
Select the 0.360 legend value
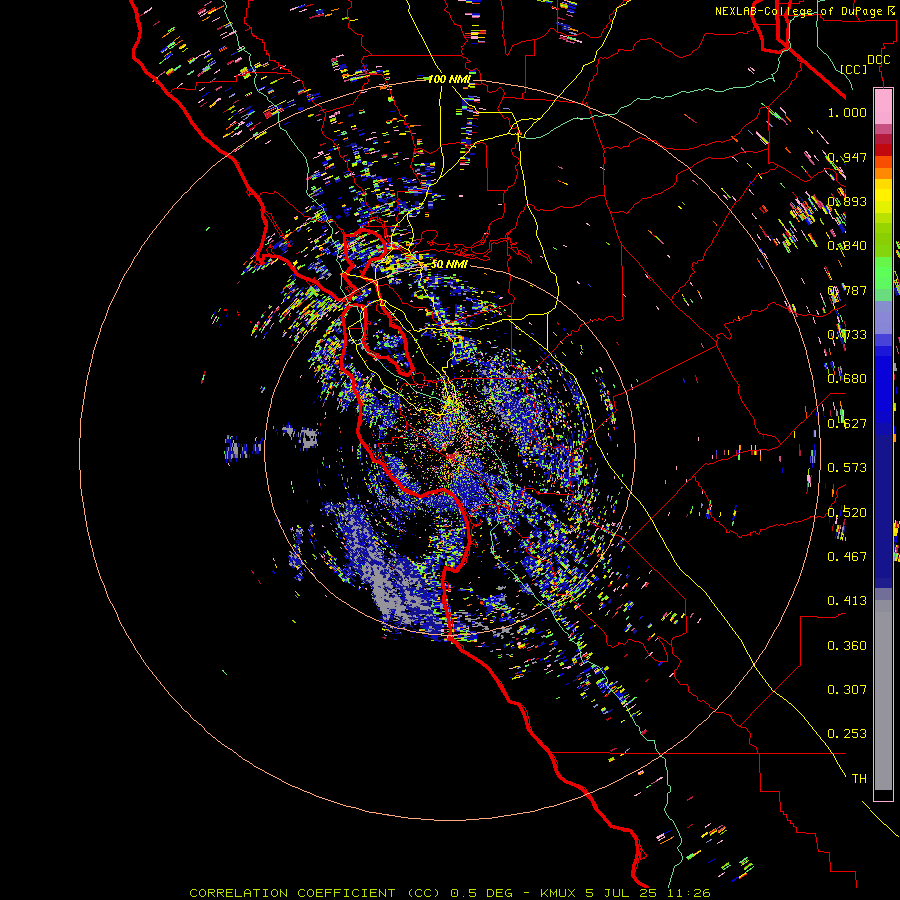847,646
